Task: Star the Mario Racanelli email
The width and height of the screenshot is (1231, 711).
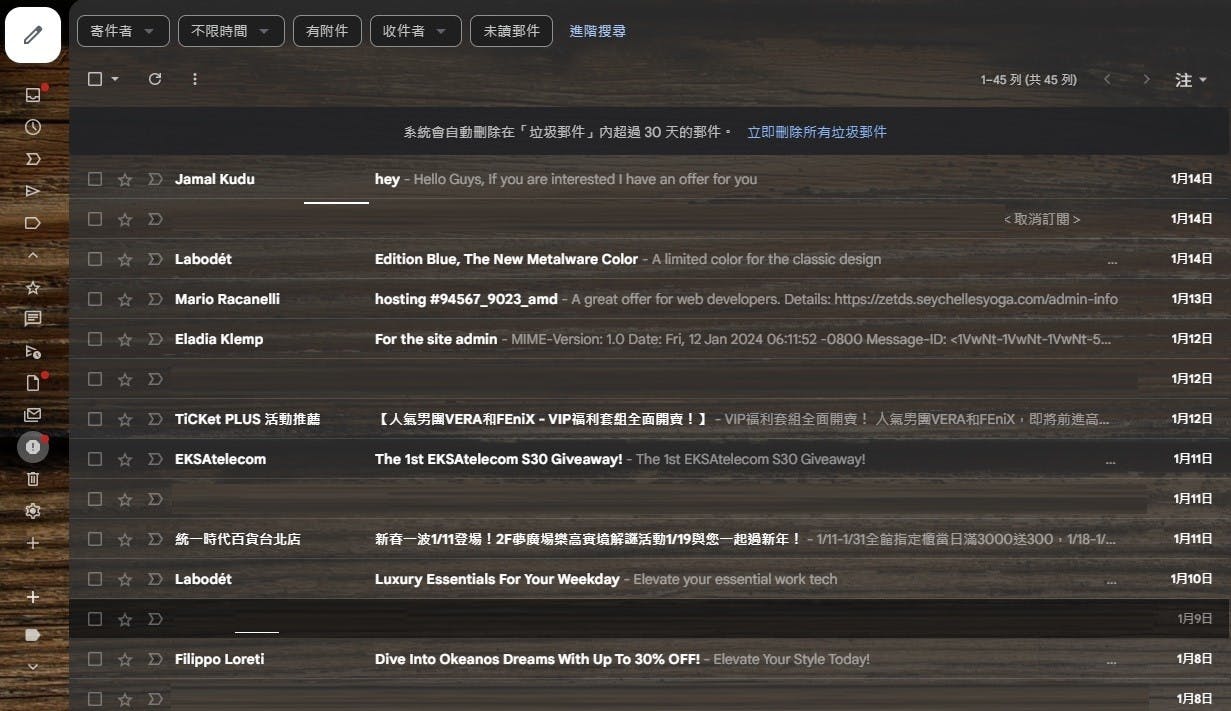Action: tap(125, 299)
